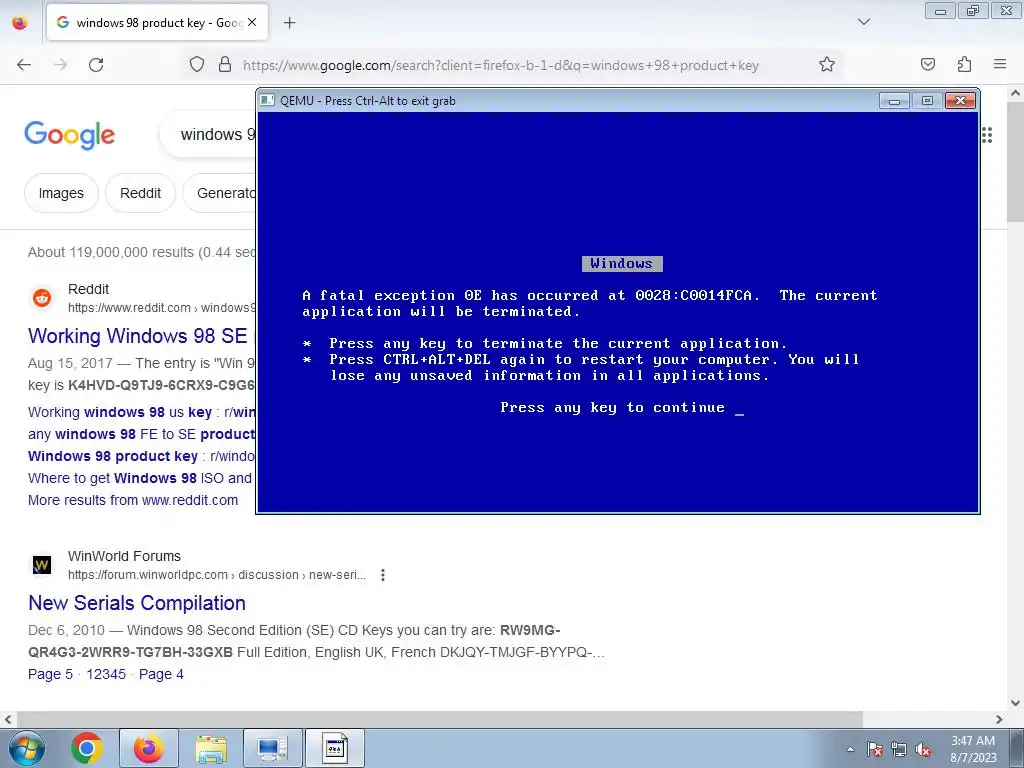Click the muted volume tray icon
The image size is (1024, 768).
[923, 749]
